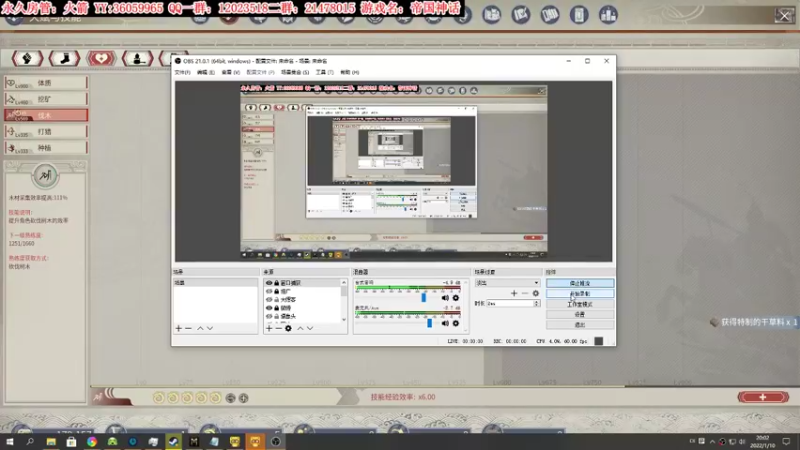The width and height of the screenshot is (800, 450).
Task: Click the sources list scroll-down arrow
Action: pos(344,320)
